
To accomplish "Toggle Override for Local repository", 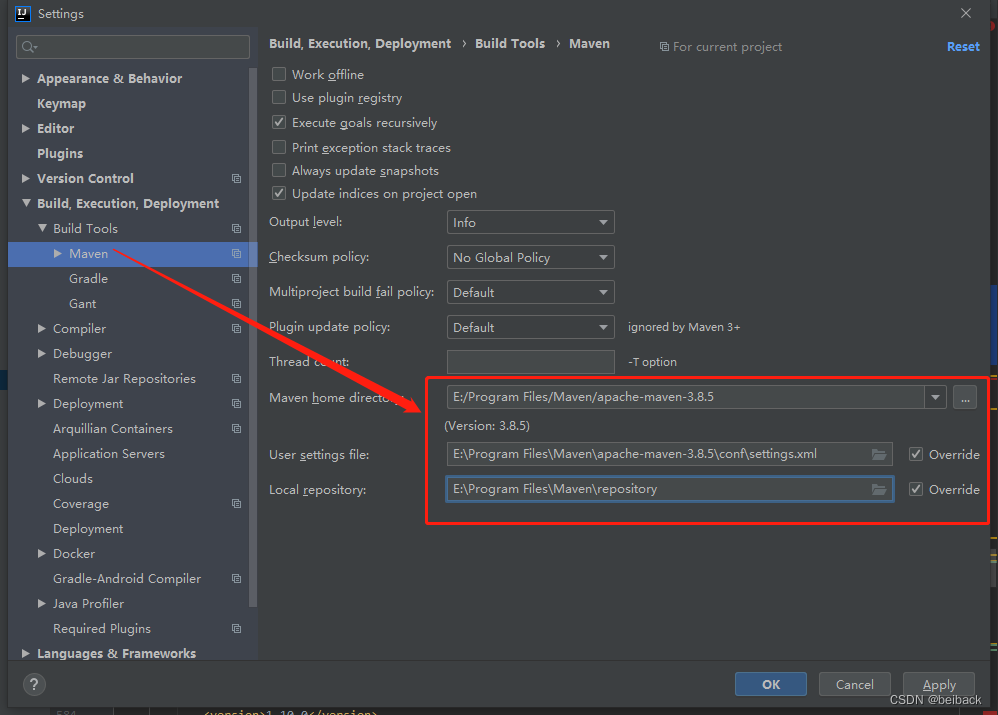I will point(916,490).
